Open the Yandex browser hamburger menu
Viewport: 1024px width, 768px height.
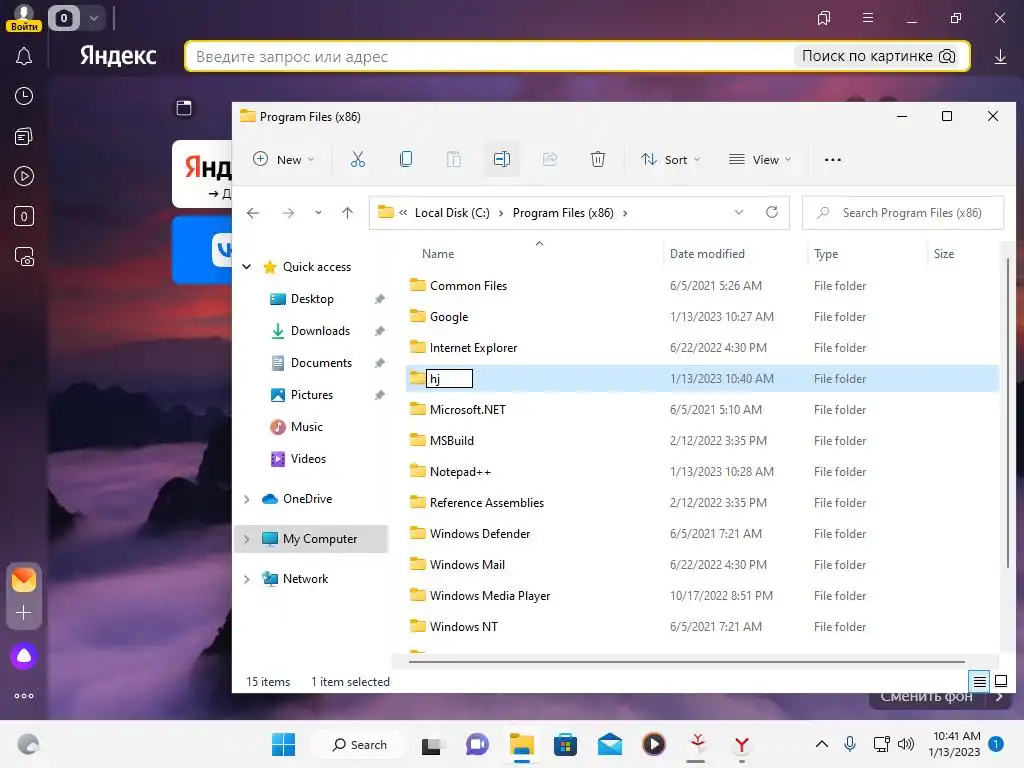868,18
